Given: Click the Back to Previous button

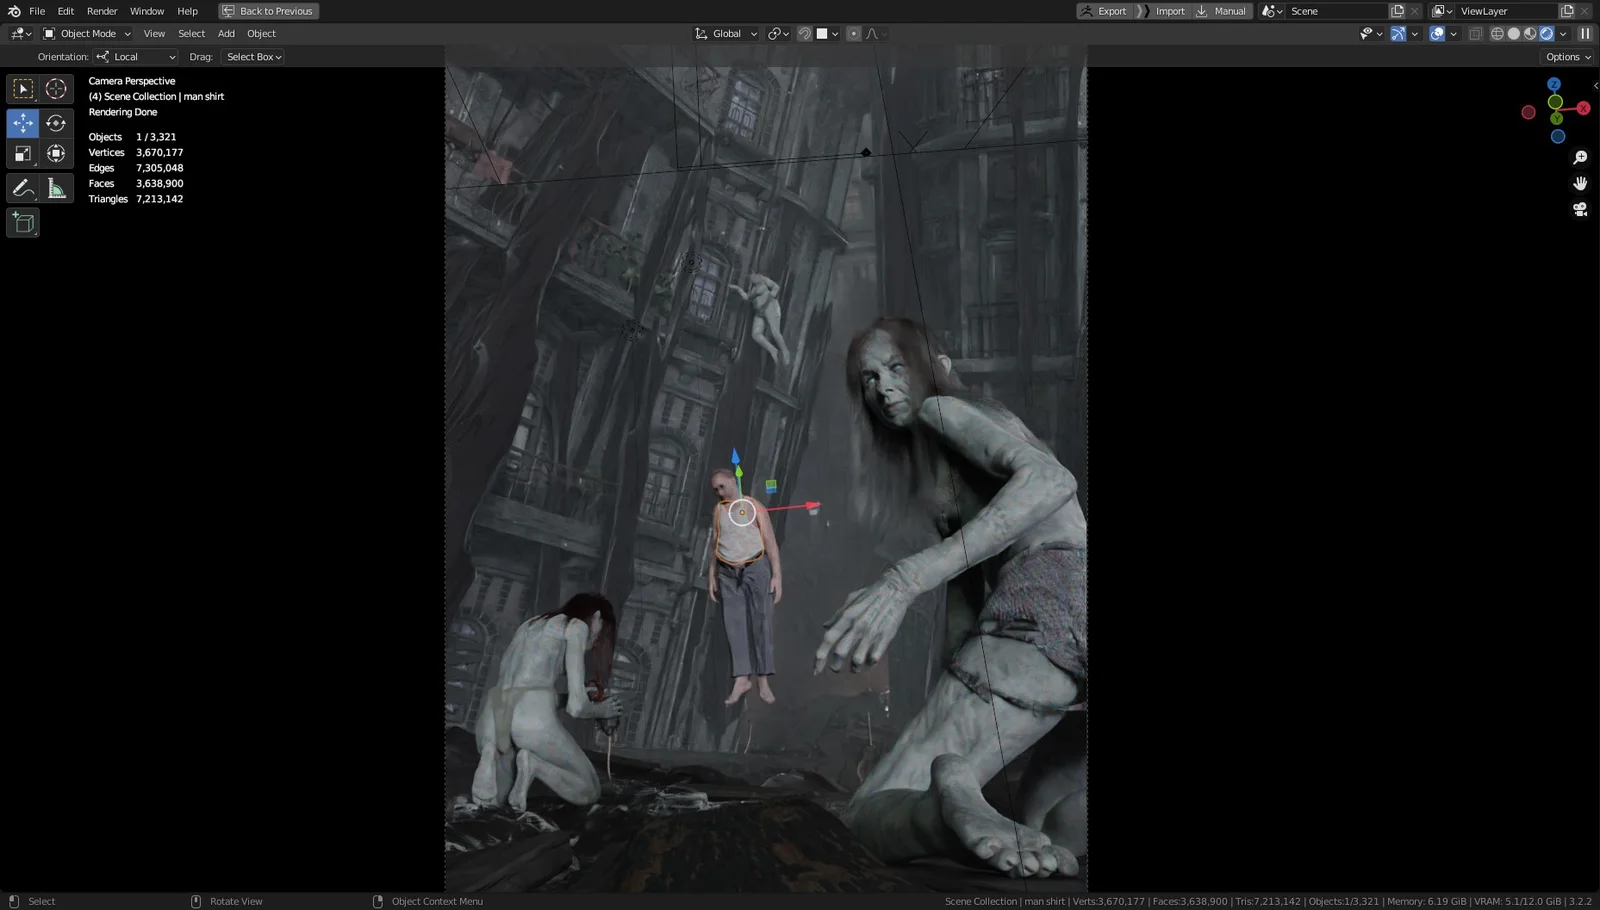Looking at the screenshot, I should tap(268, 11).
